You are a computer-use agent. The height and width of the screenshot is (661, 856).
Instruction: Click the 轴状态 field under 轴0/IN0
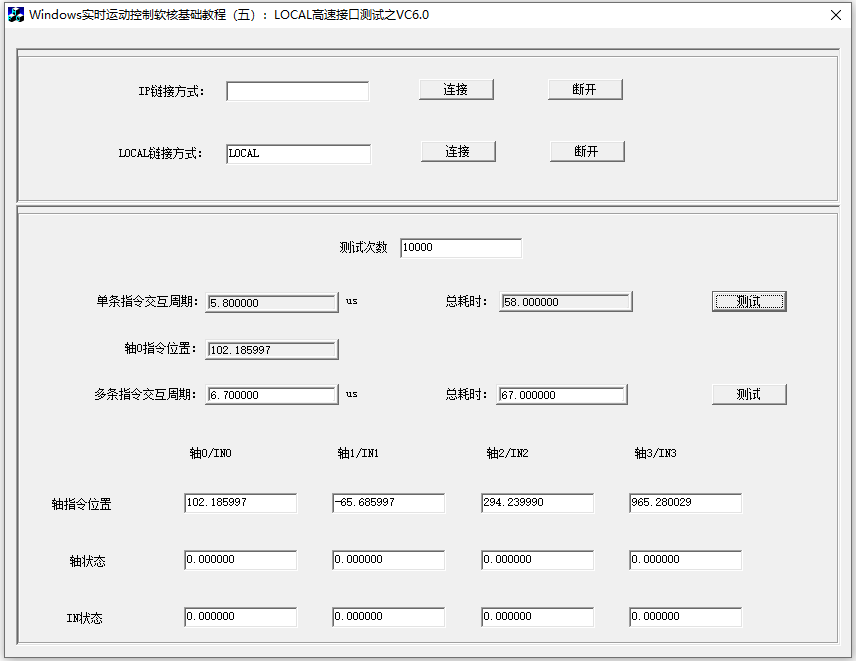(240, 560)
